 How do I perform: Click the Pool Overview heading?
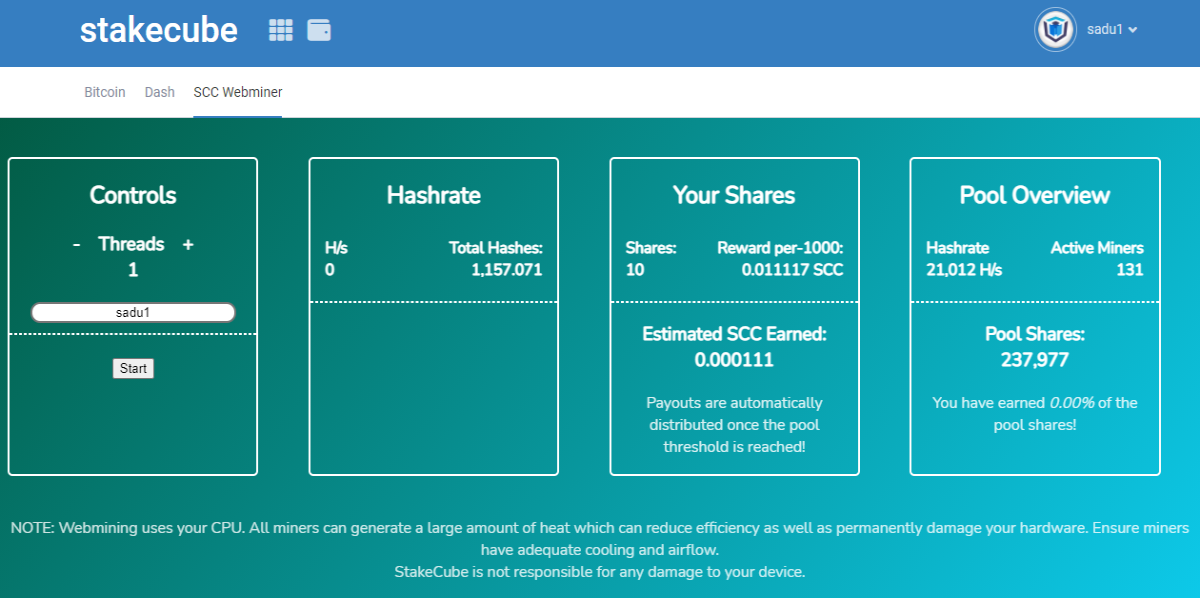point(1035,195)
